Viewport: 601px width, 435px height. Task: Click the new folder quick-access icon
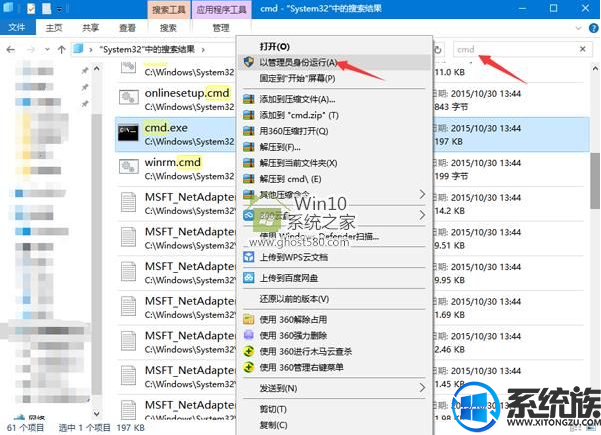click(x=46, y=8)
